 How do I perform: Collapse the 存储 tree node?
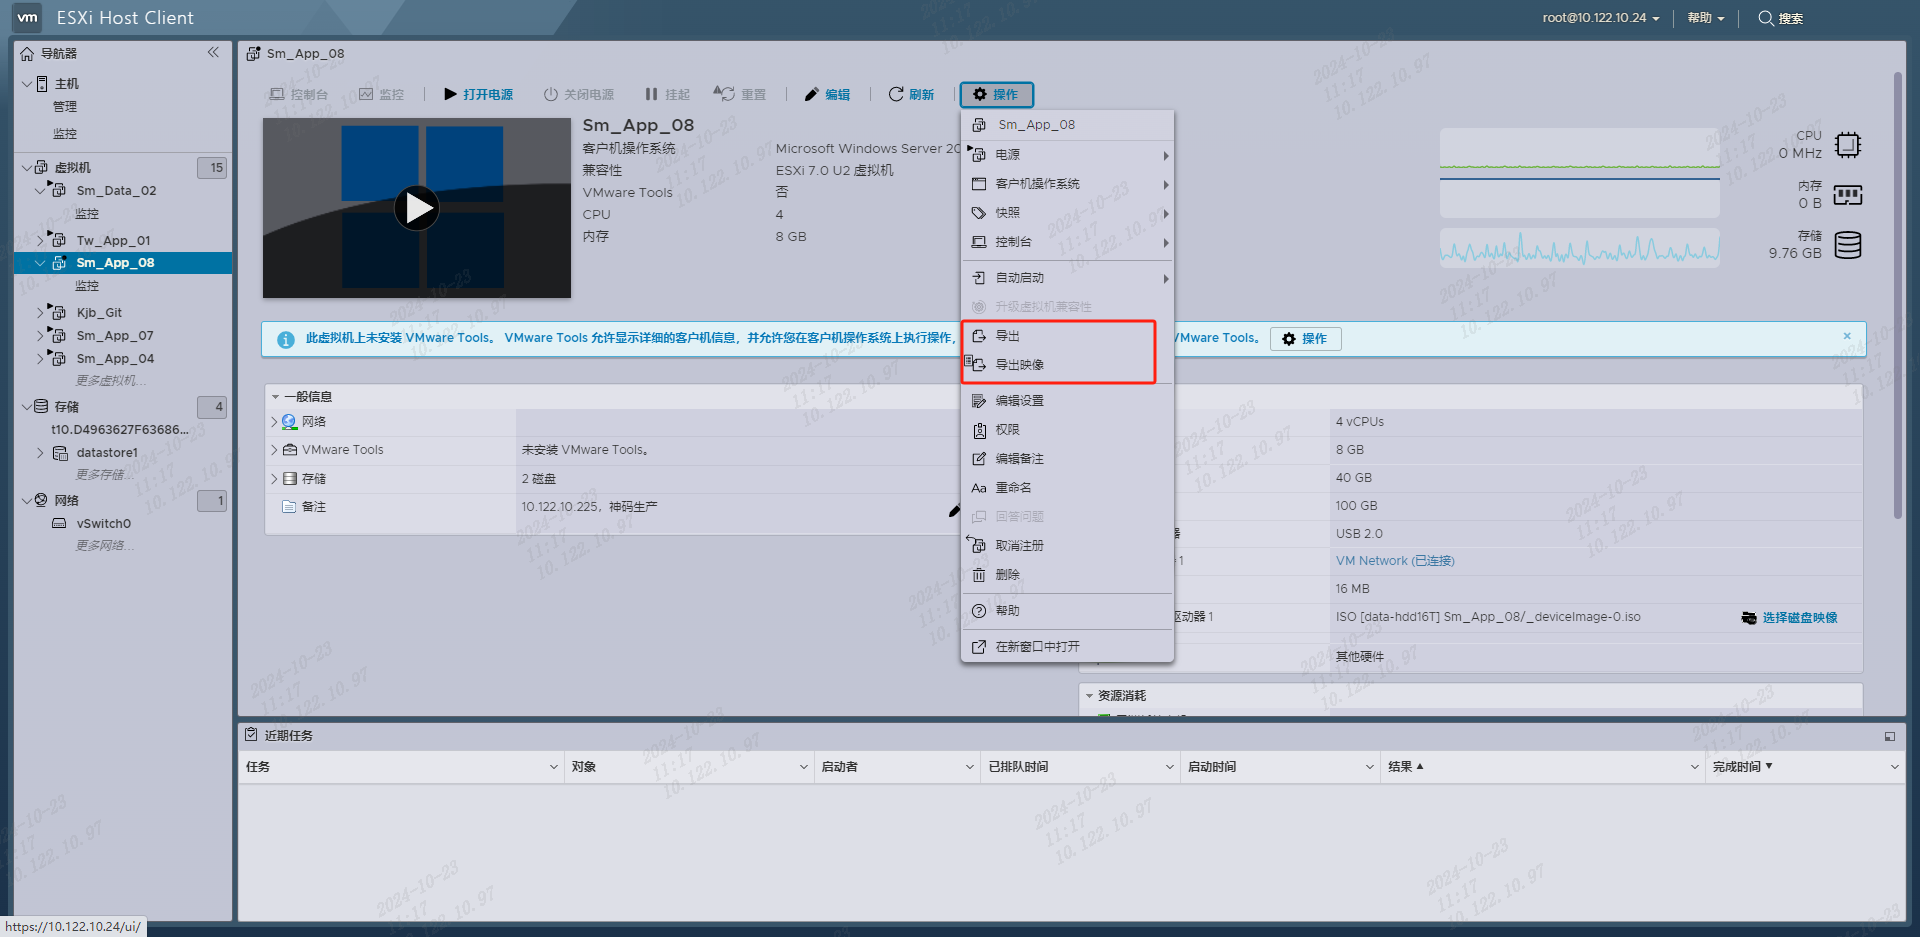click(x=27, y=407)
